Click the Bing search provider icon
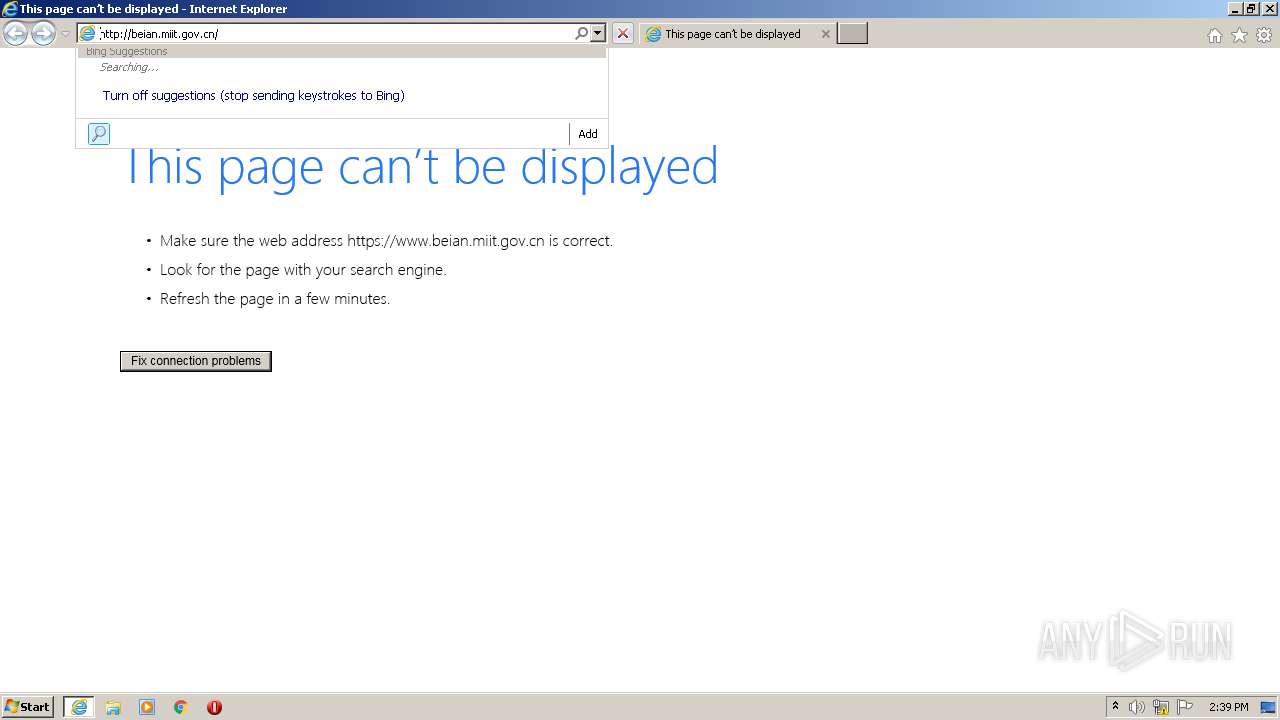Image resolution: width=1280 pixels, height=720 pixels. [99, 134]
